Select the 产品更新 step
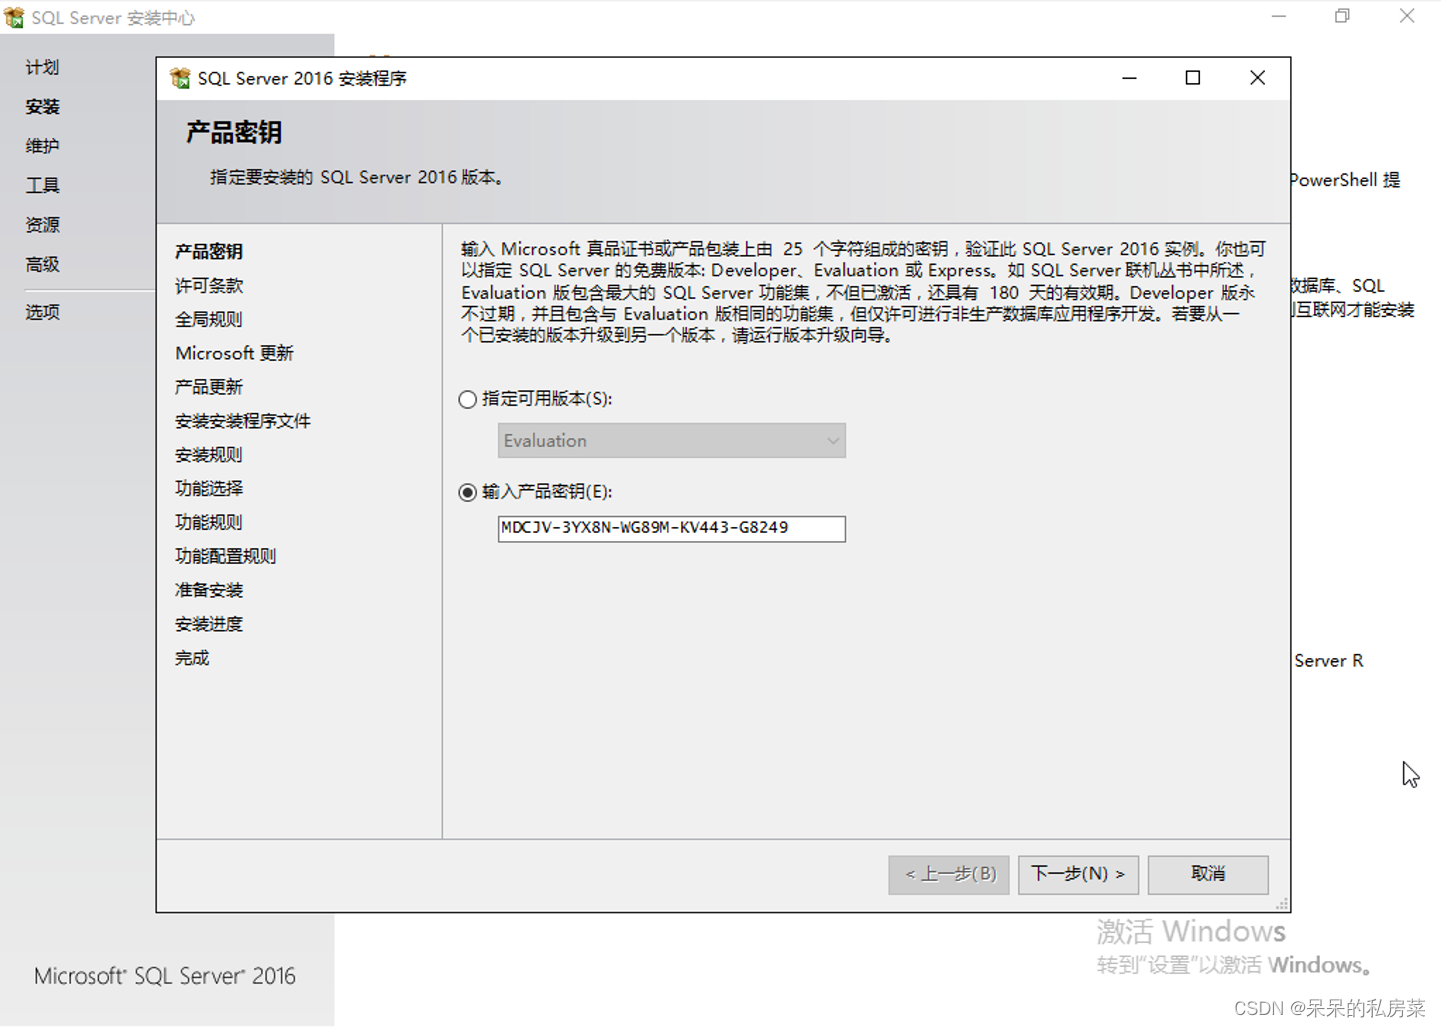The height and width of the screenshot is (1027, 1441). pyautogui.click(x=209, y=387)
